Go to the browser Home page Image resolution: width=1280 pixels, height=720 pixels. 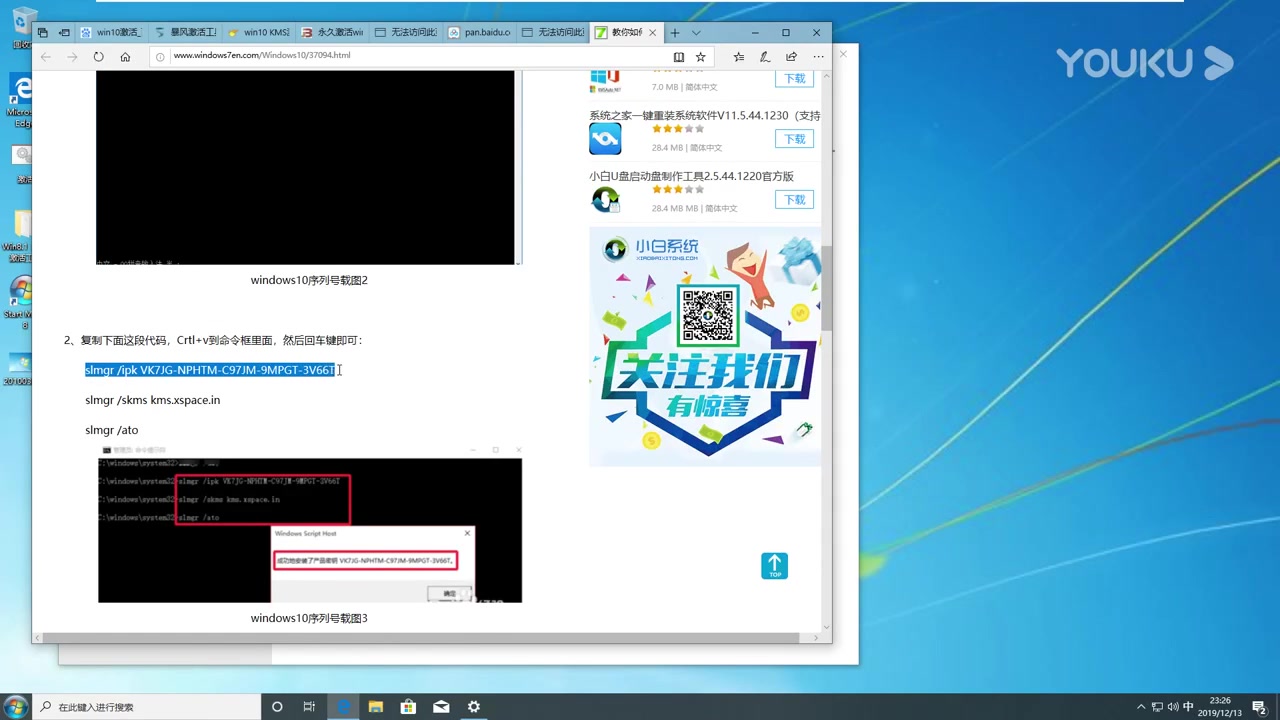click(x=125, y=56)
